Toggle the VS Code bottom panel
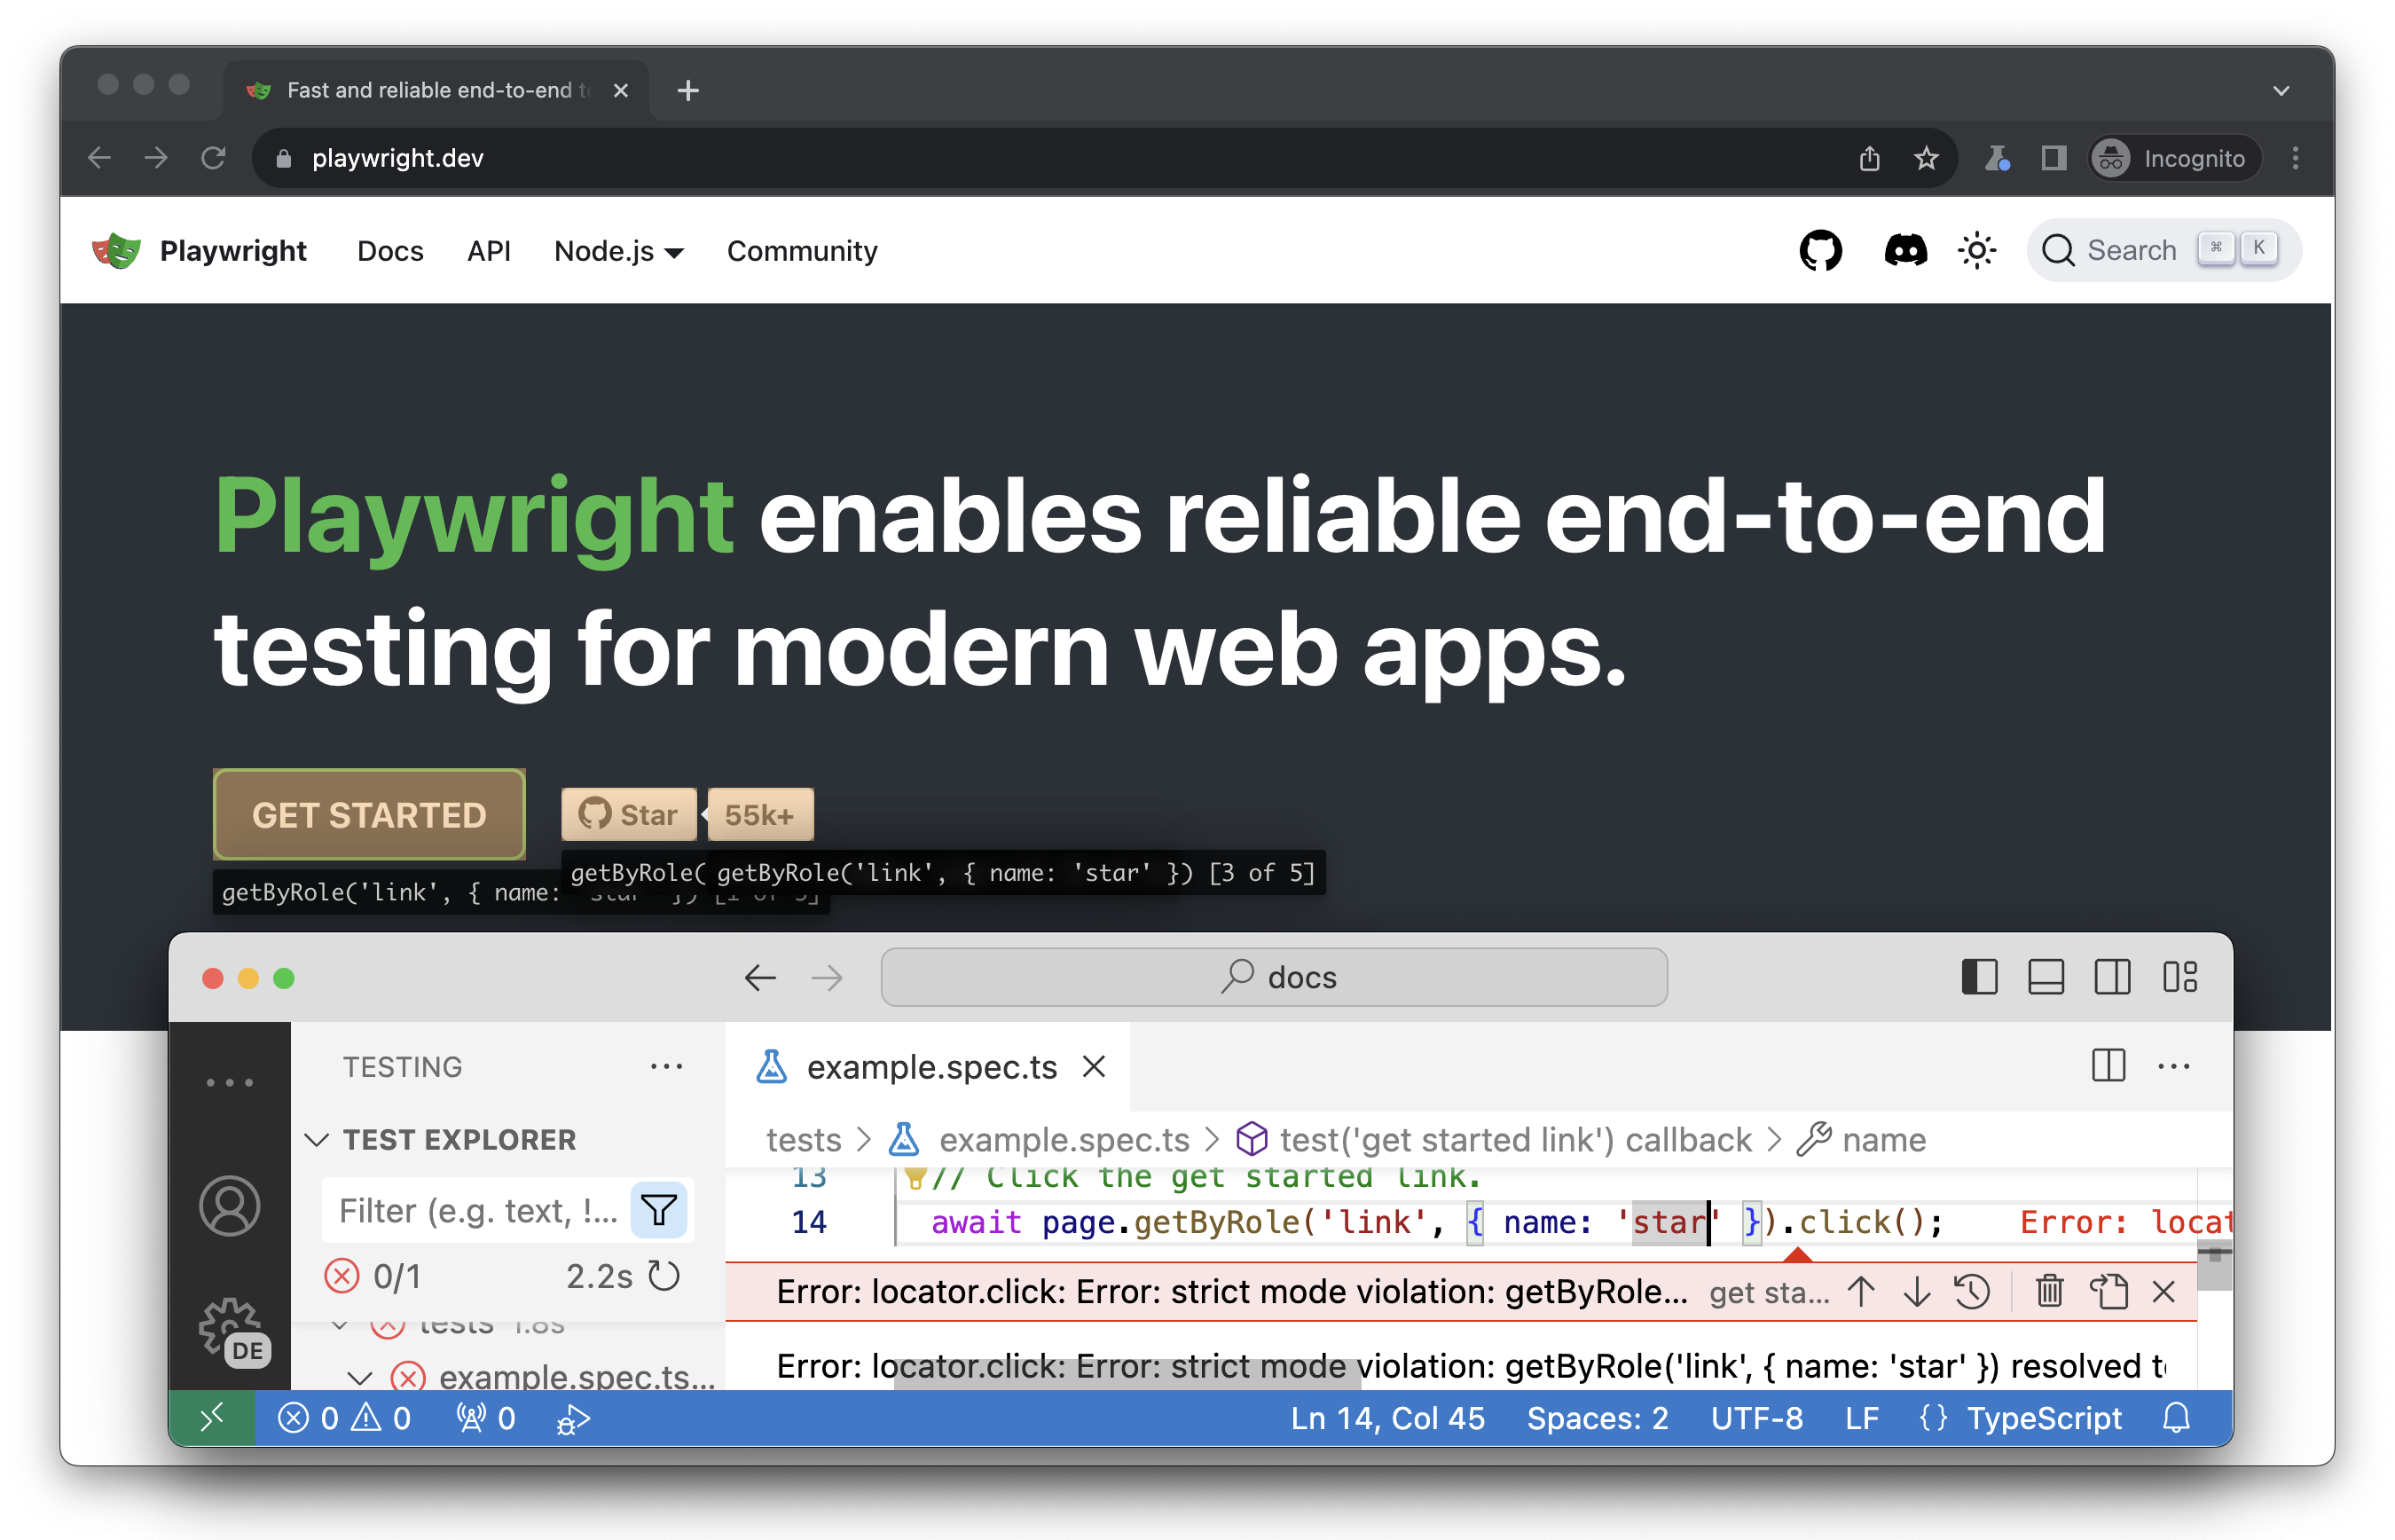The image size is (2395, 1540). pos(2045,977)
